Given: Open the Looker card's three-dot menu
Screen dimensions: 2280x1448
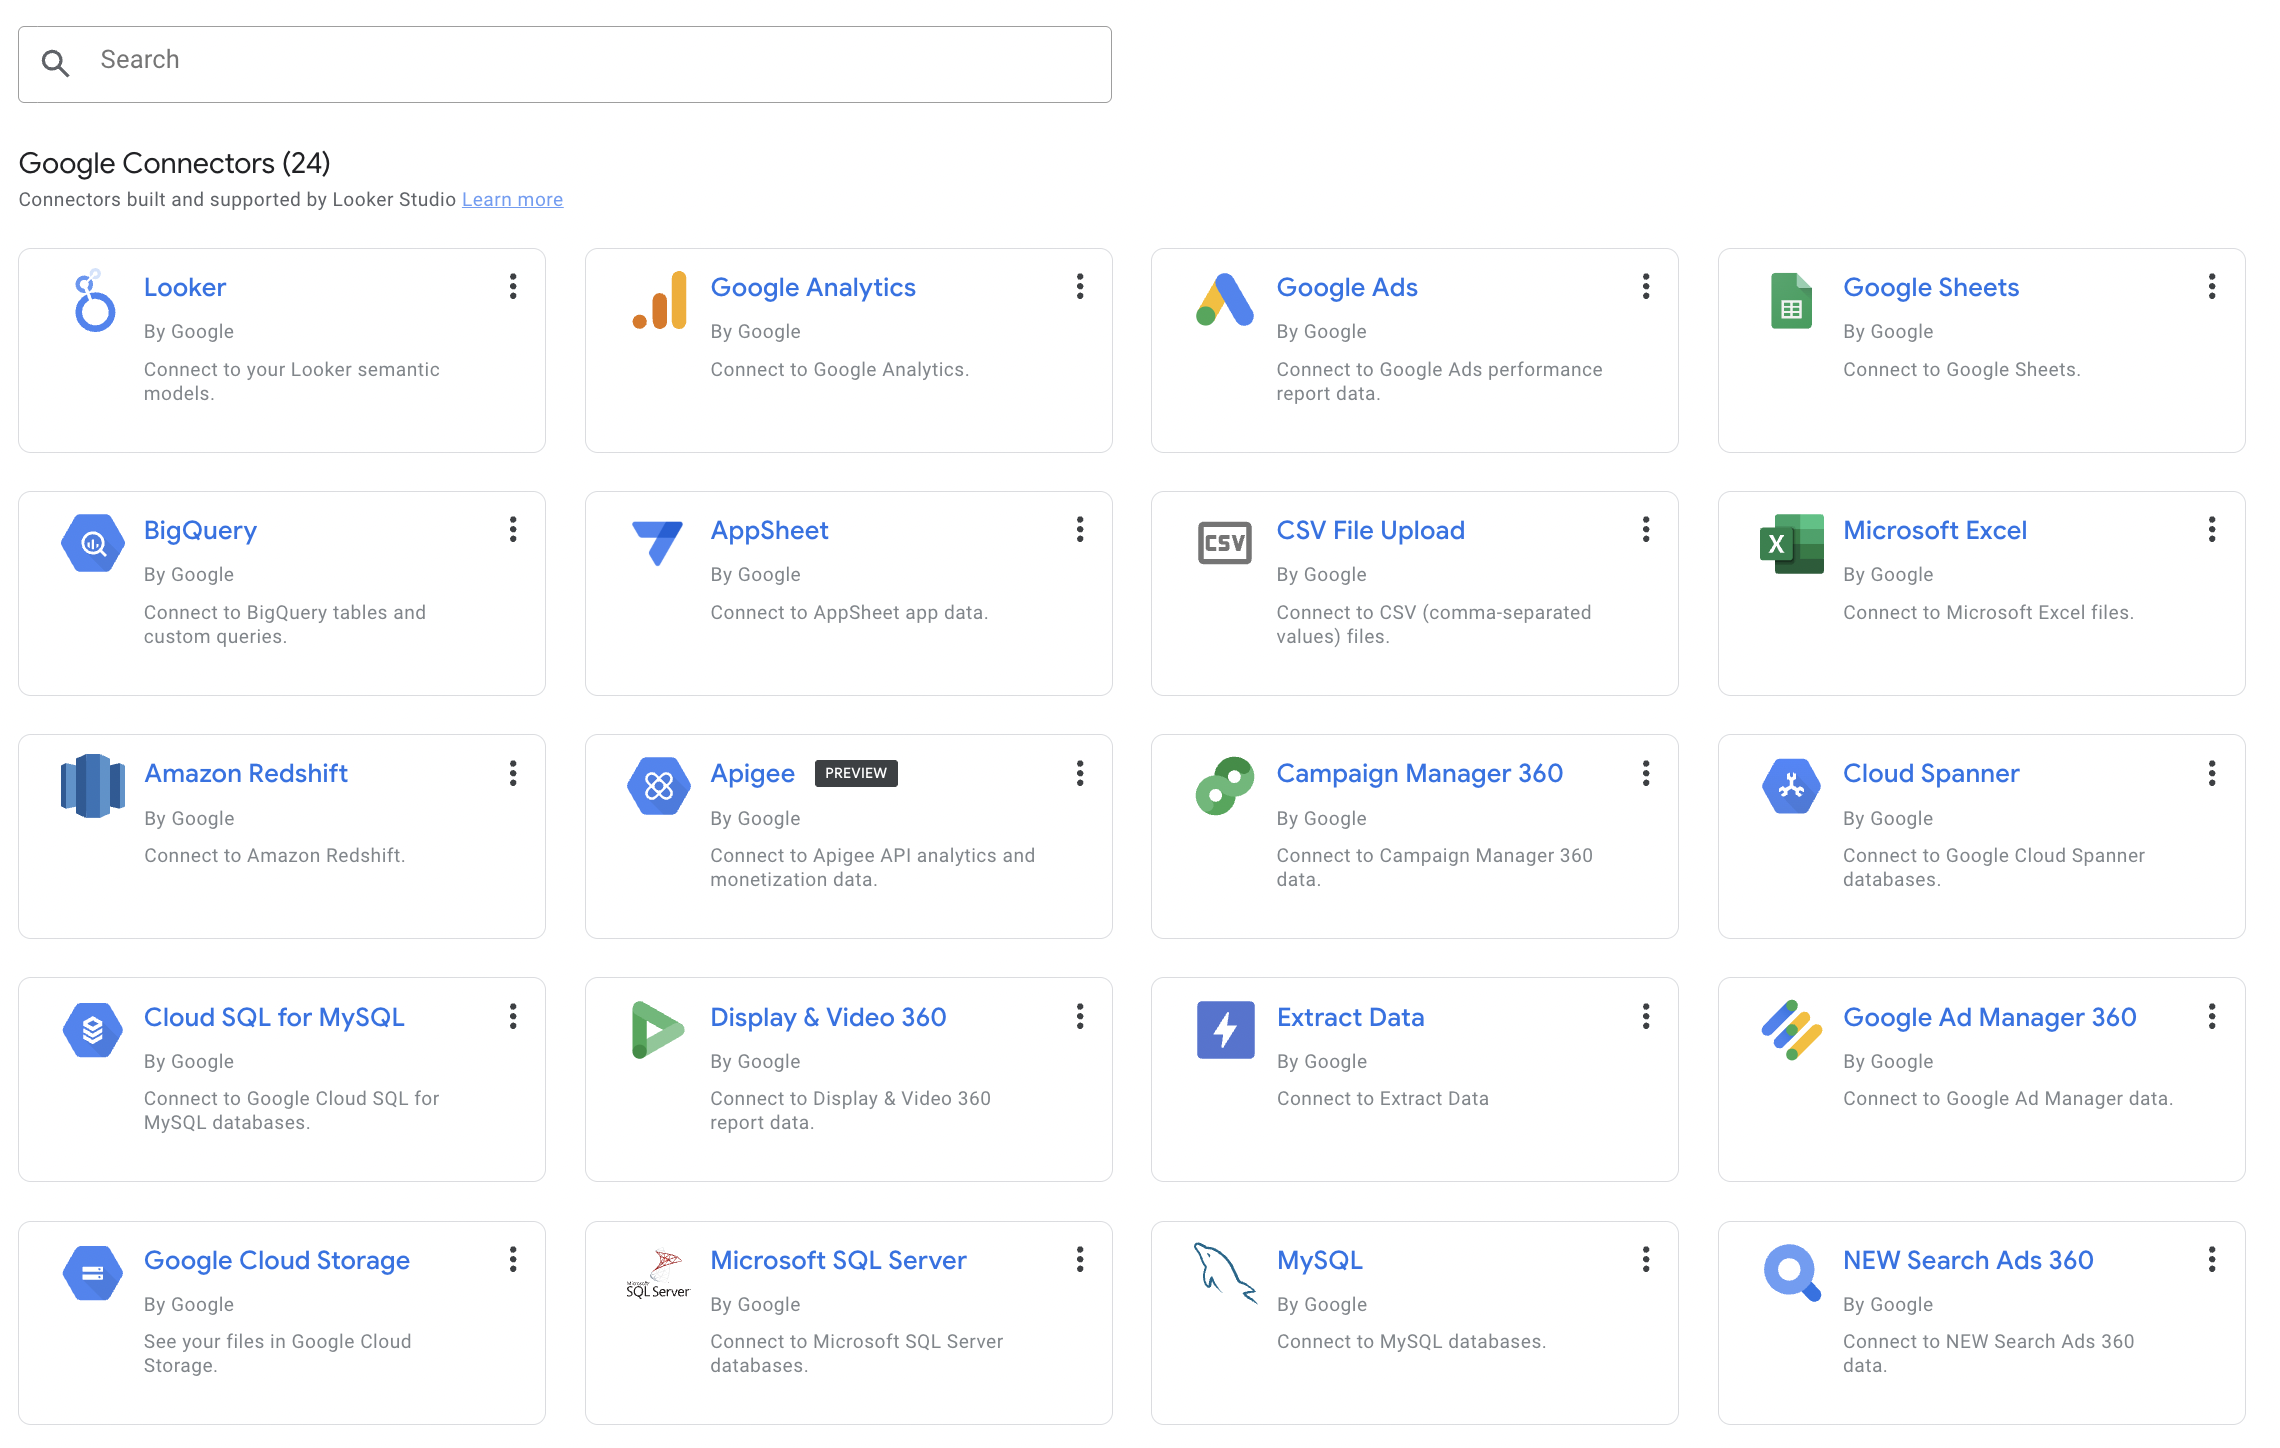Looking at the screenshot, I should tap(513, 287).
